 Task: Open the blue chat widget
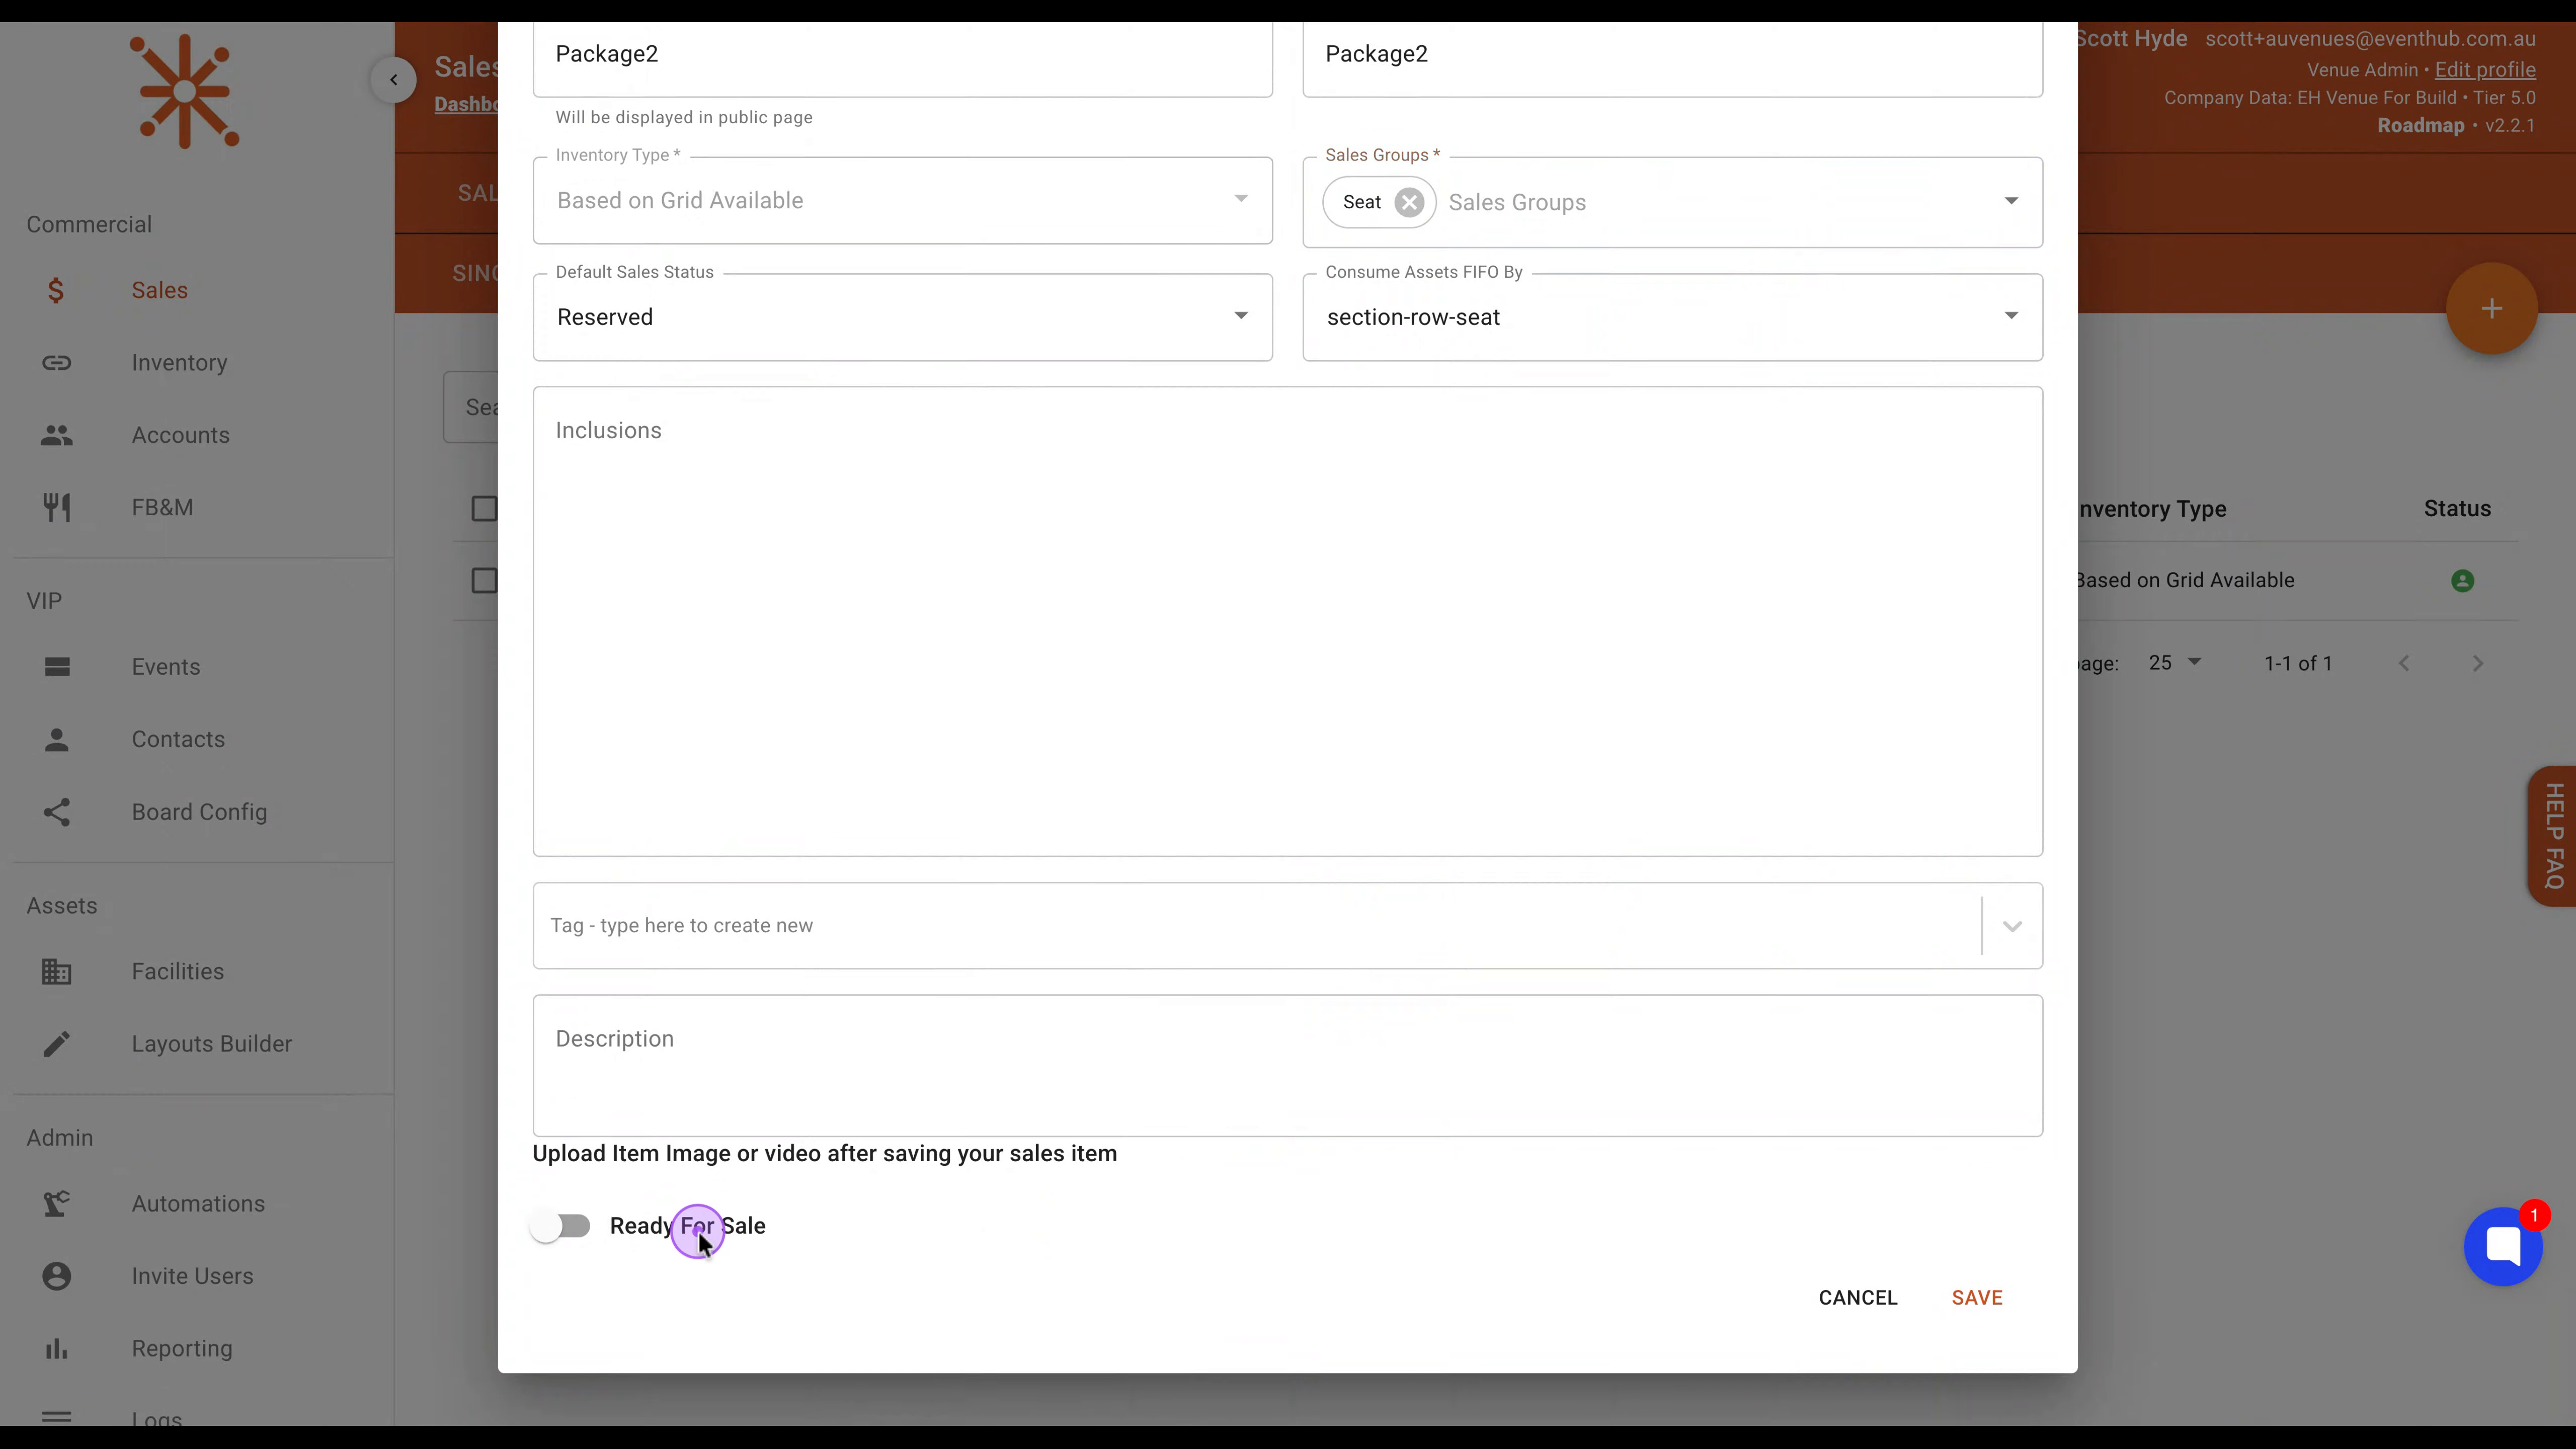2502,1246
